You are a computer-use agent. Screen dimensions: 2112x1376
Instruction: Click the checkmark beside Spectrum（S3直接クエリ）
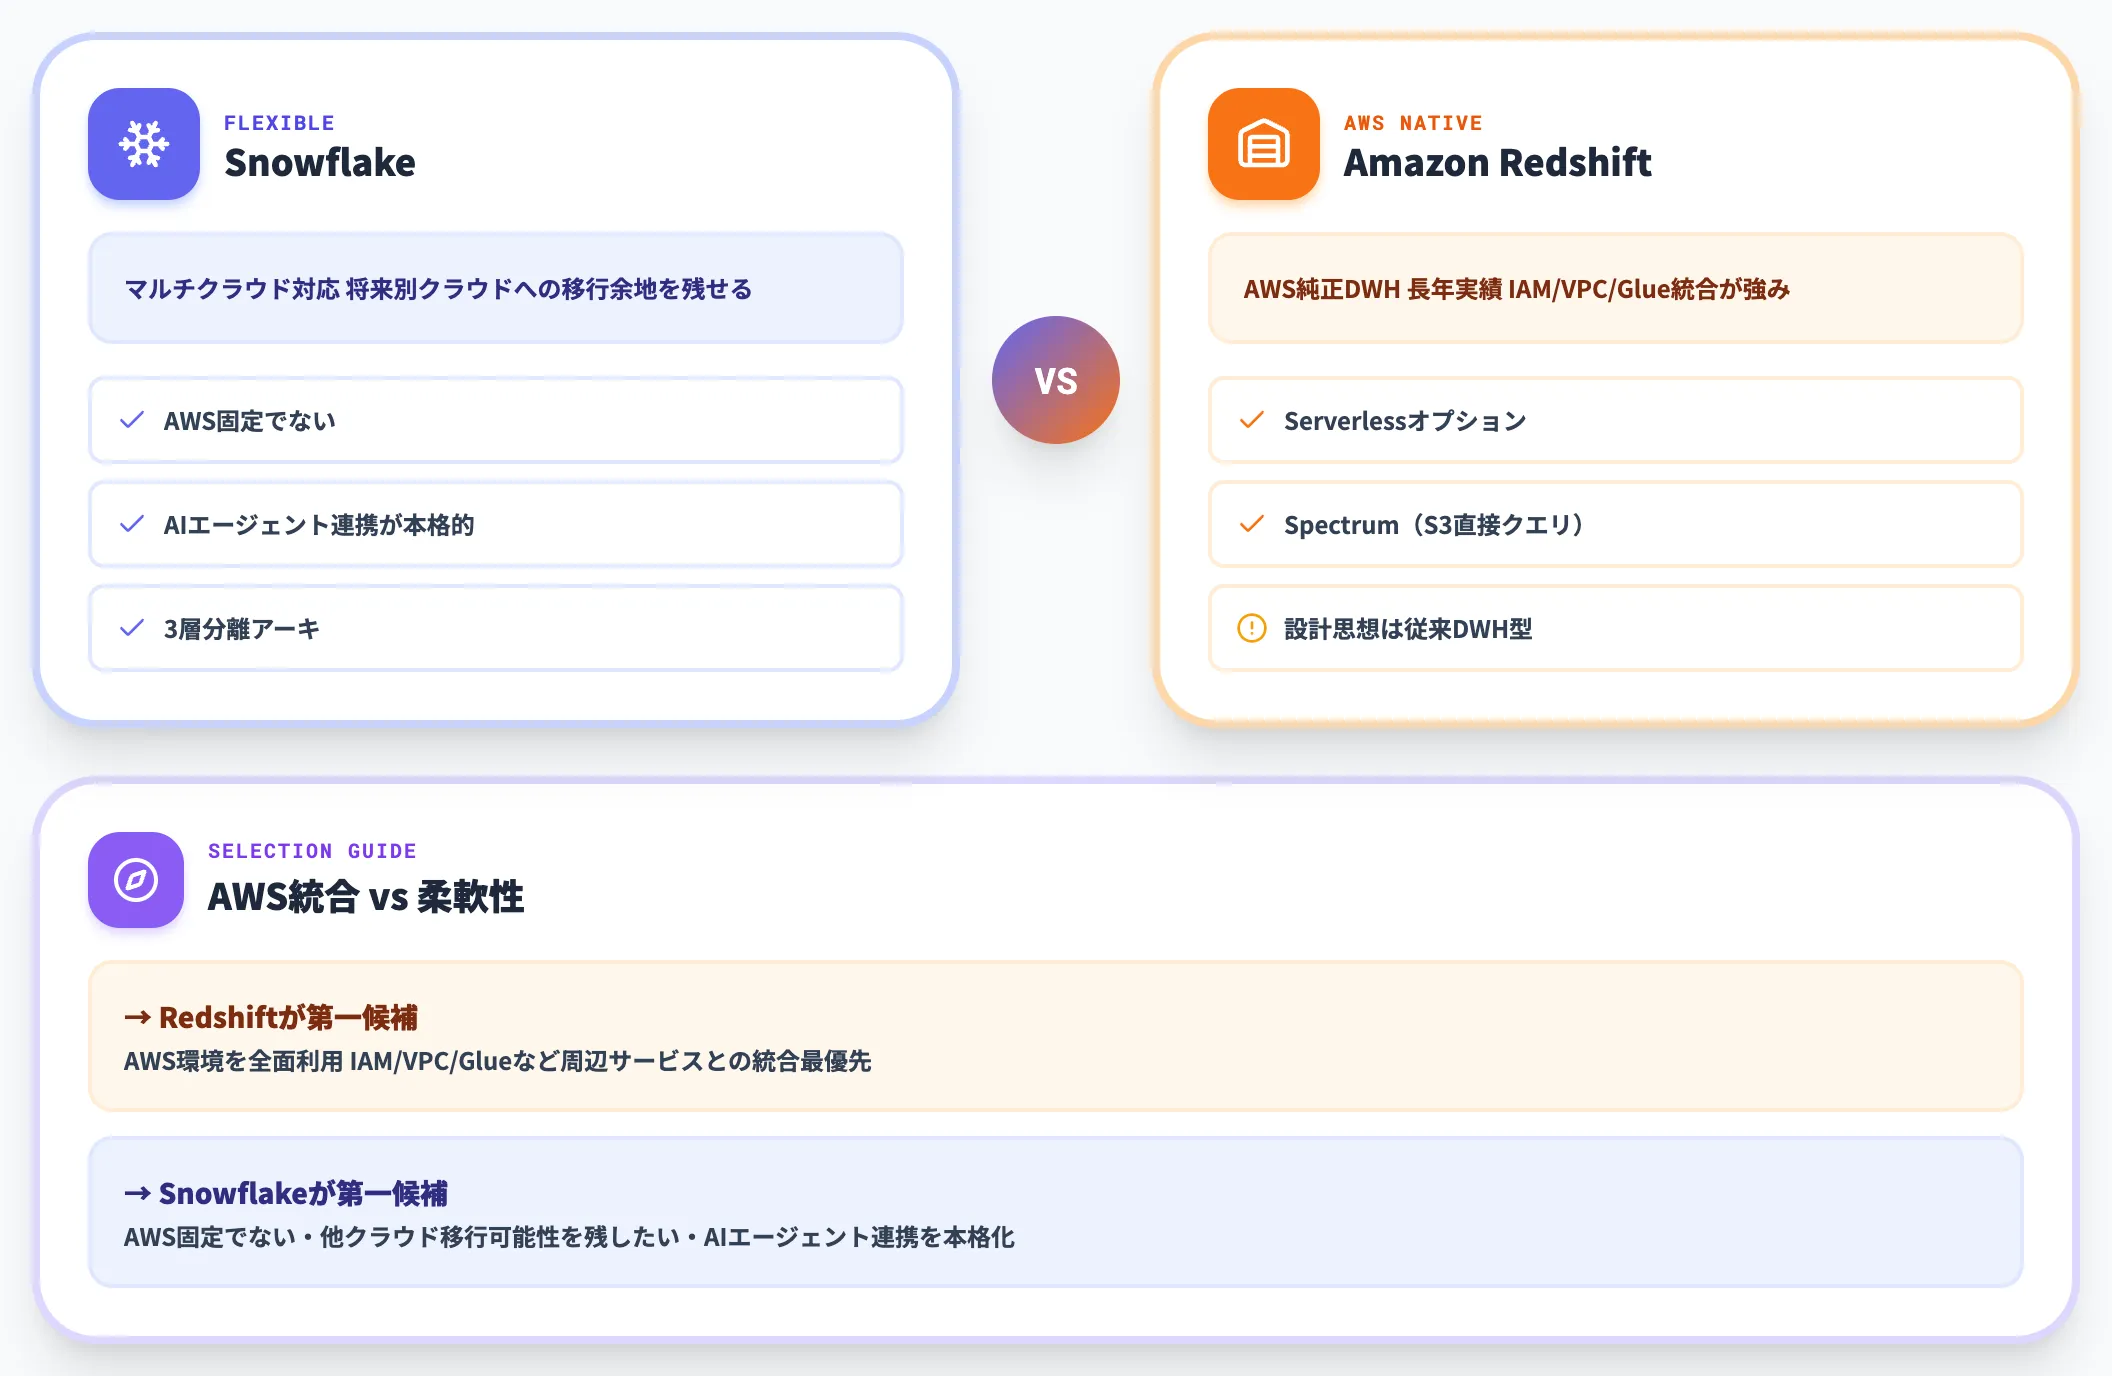point(1252,524)
